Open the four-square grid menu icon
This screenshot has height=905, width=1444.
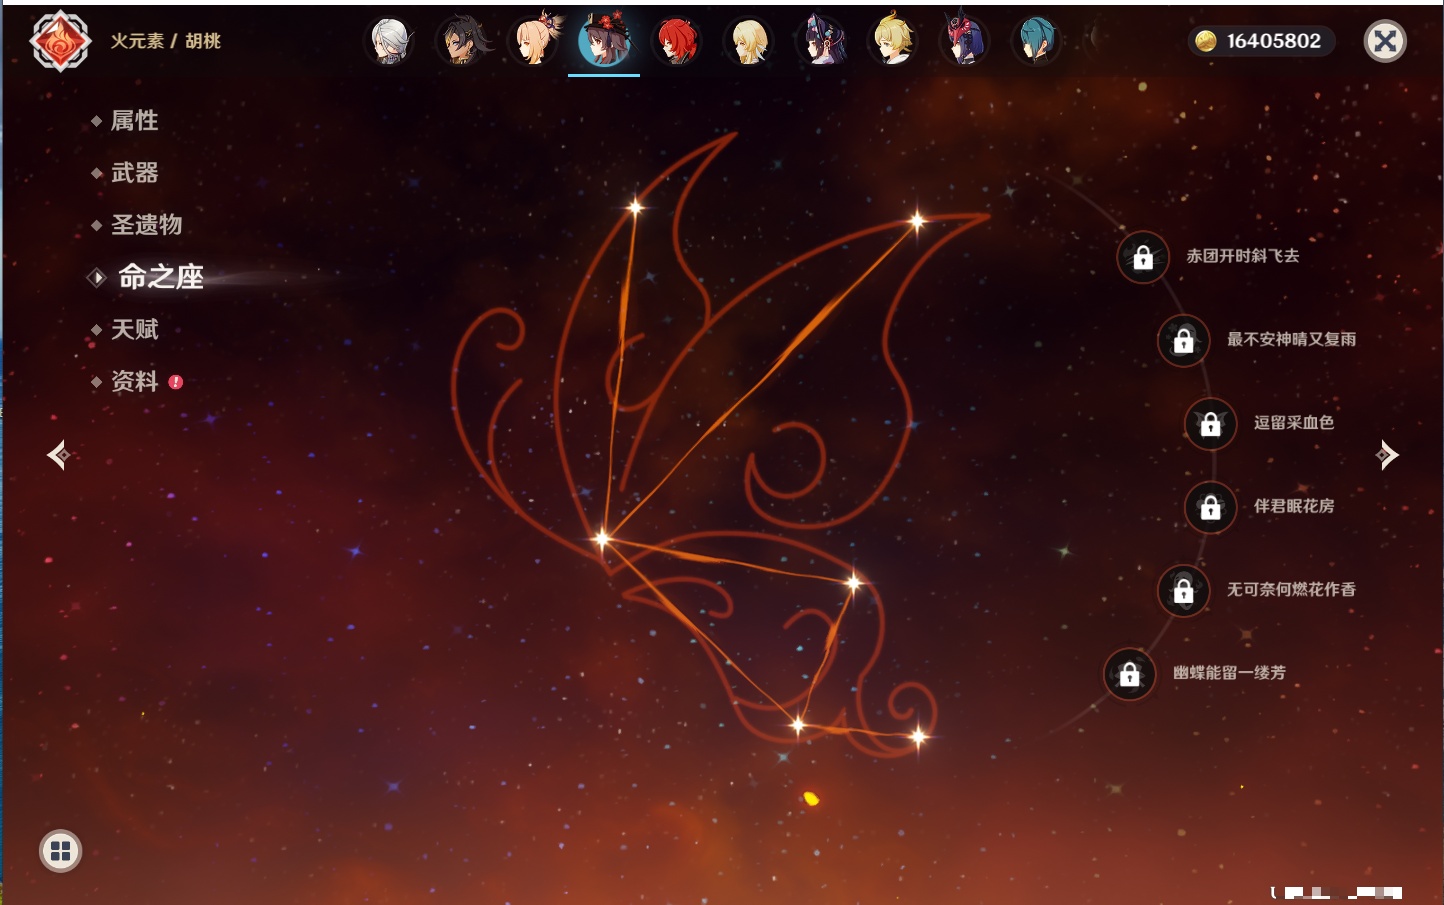click(60, 851)
